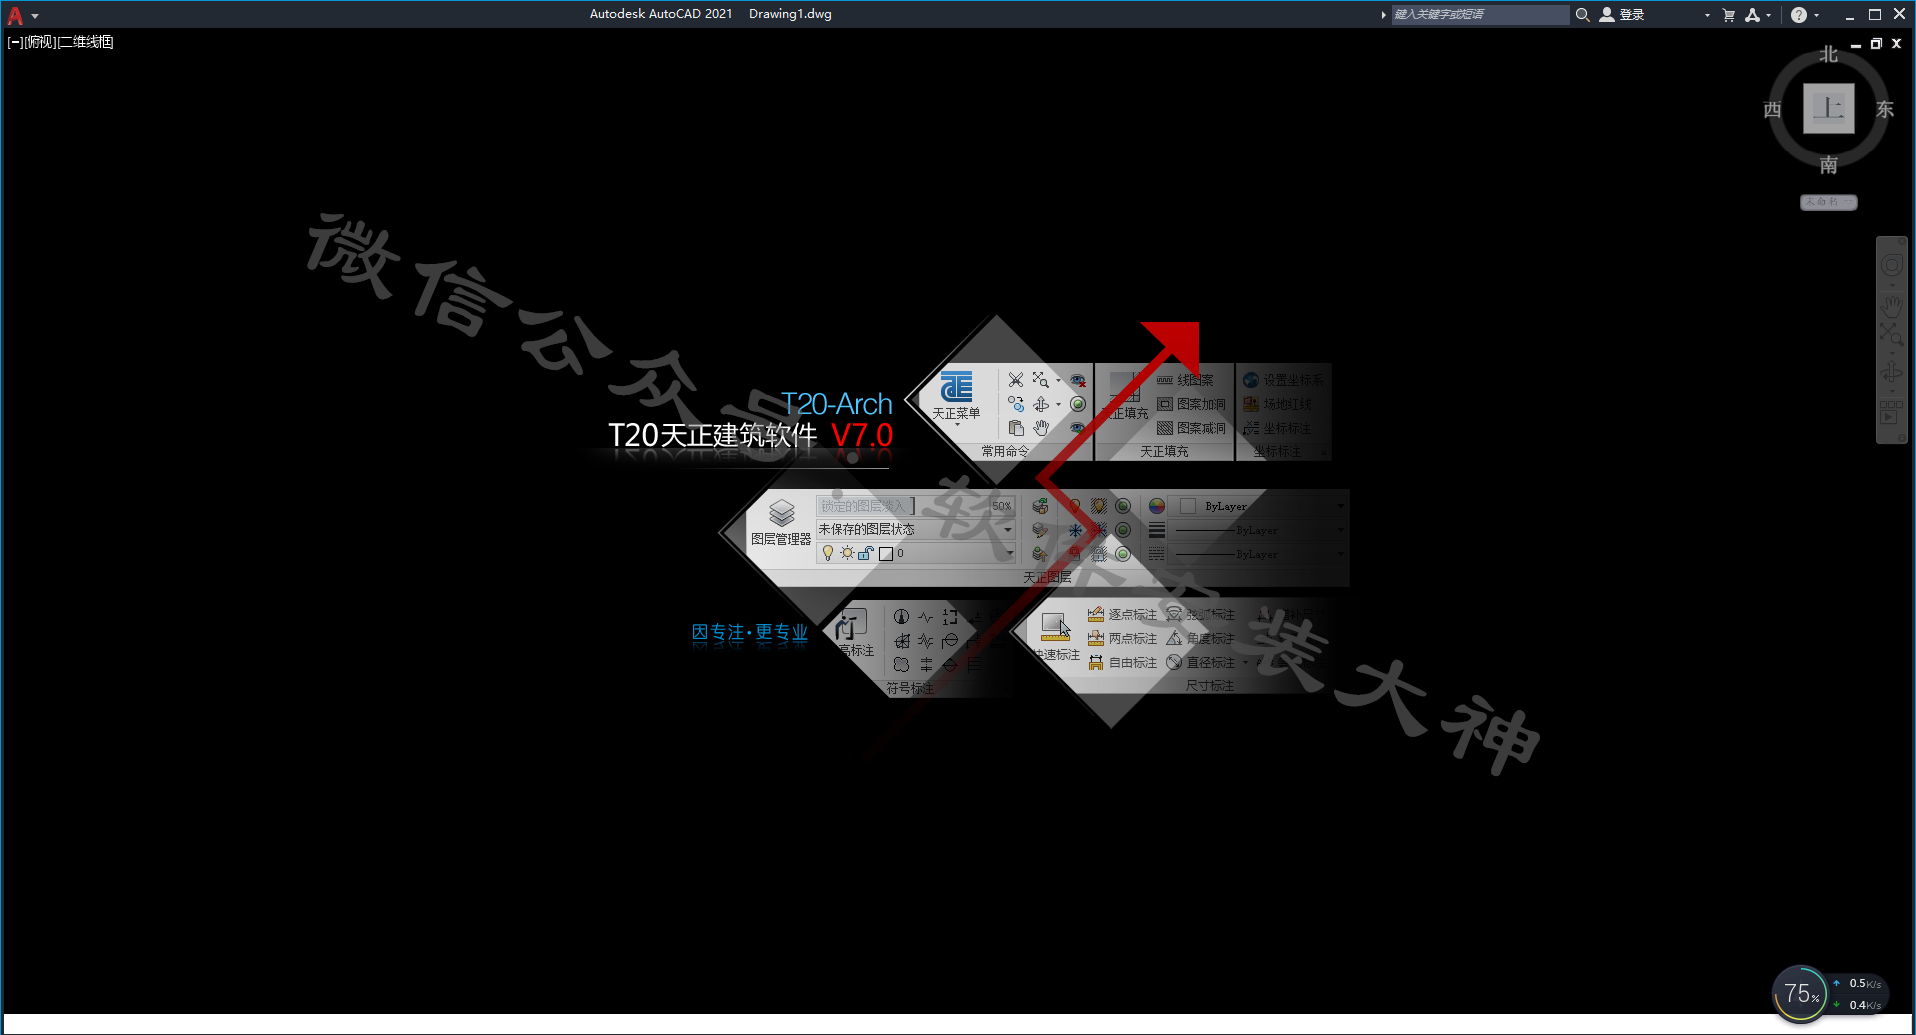The width and height of the screenshot is (1916, 1035).
Task: Click ViewCube 东 (east) direction
Action: [x=1885, y=109]
